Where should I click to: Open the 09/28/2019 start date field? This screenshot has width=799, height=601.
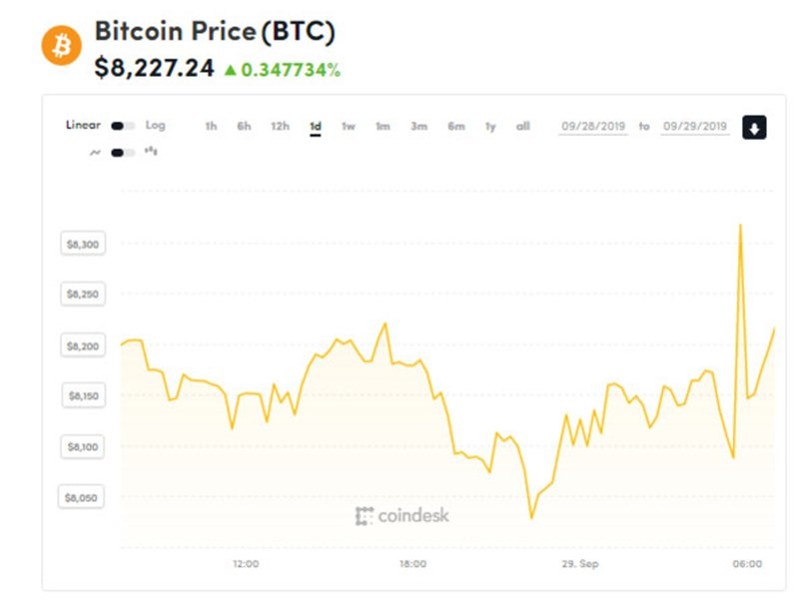point(593,126)
